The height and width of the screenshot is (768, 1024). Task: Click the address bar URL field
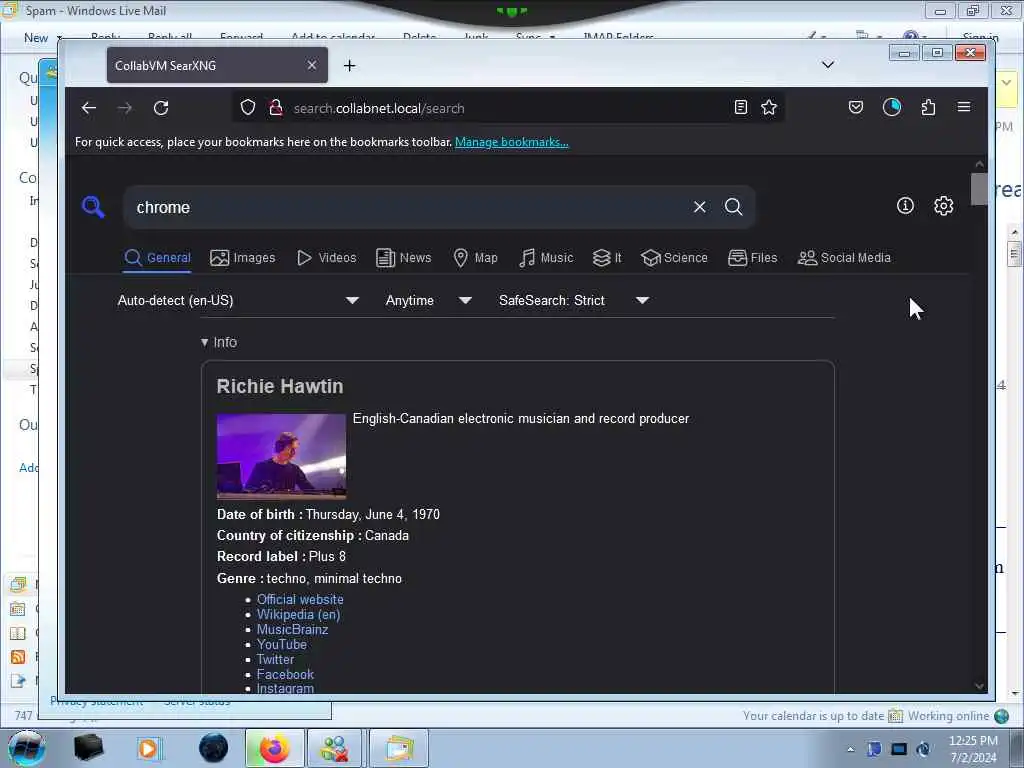(509, 108)
